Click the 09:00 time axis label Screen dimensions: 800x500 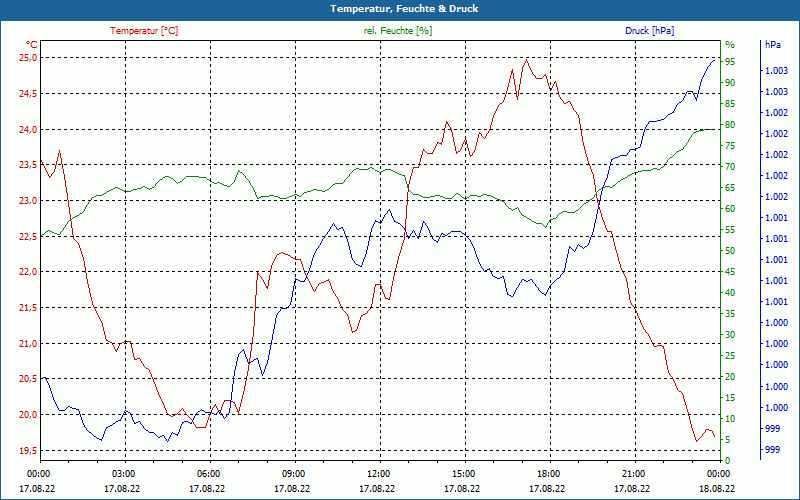(294, 473)
